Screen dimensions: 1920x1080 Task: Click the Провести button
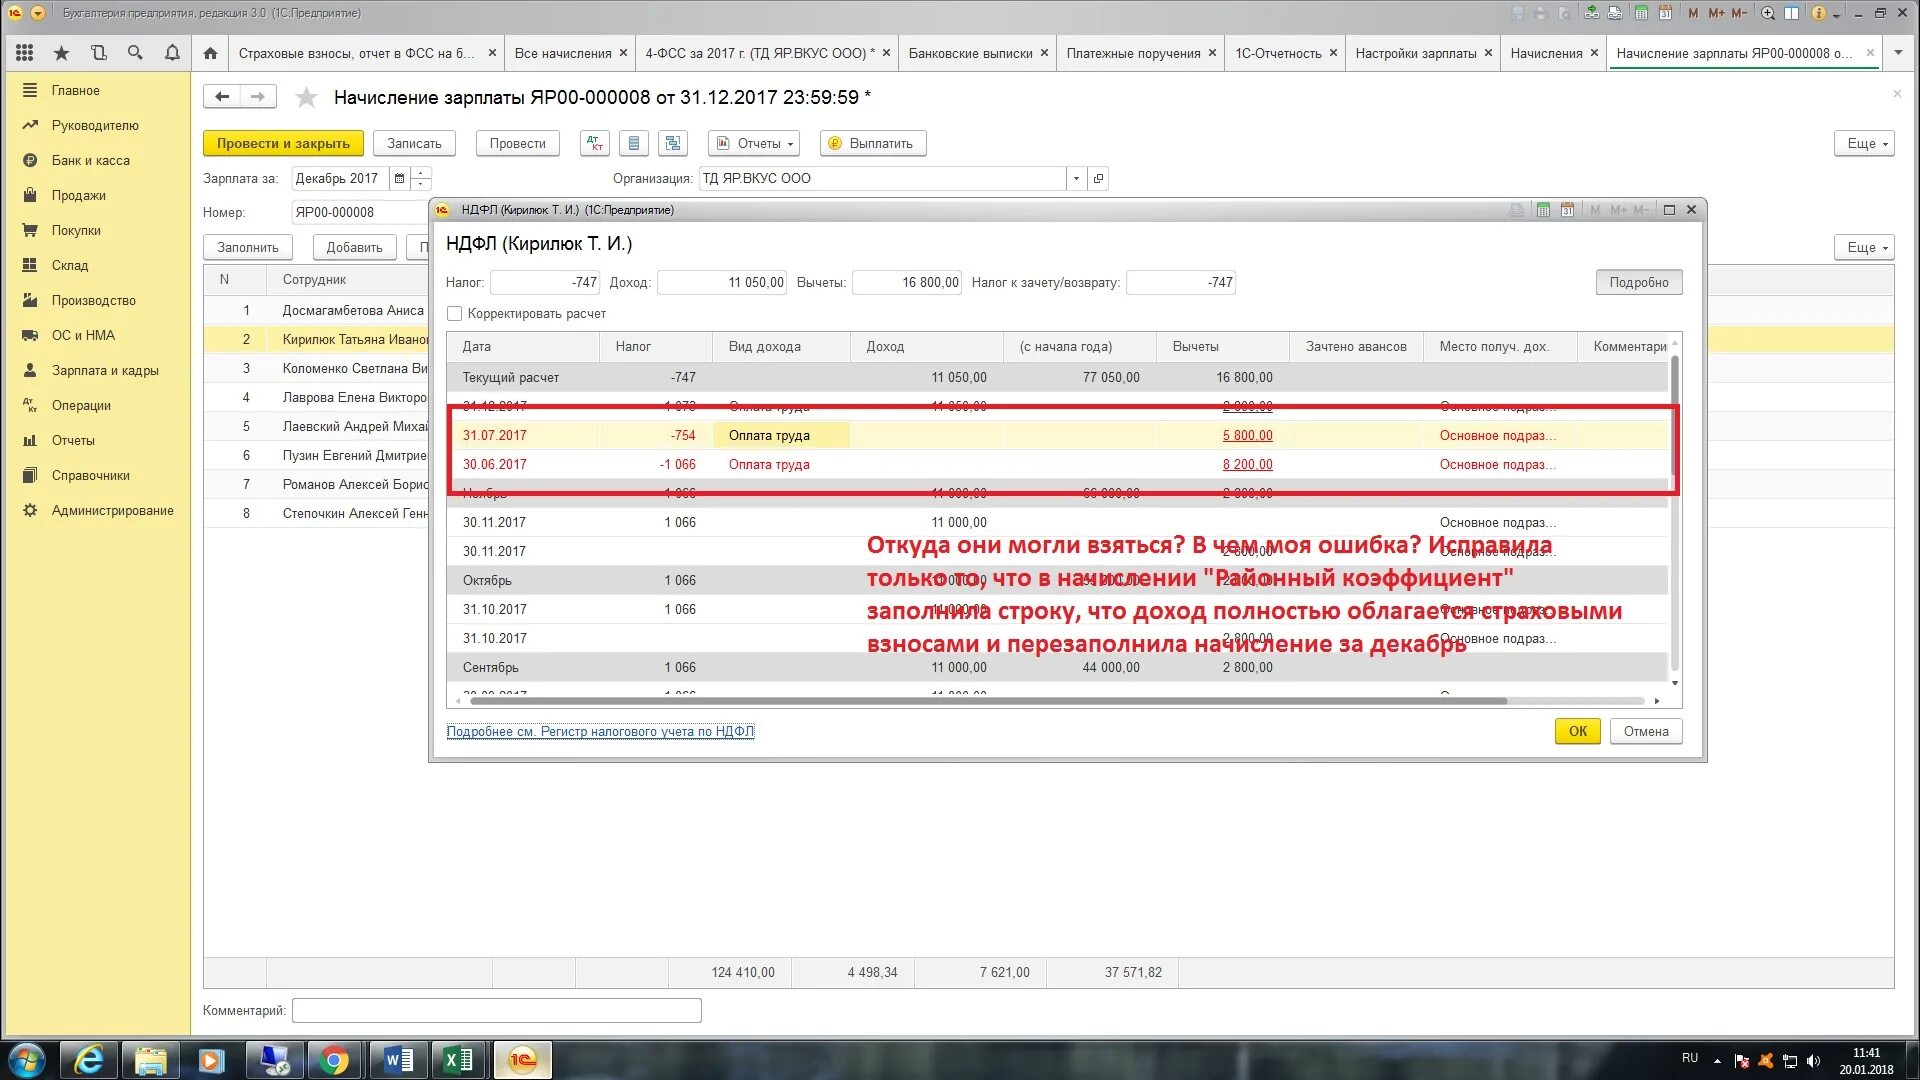517,143
